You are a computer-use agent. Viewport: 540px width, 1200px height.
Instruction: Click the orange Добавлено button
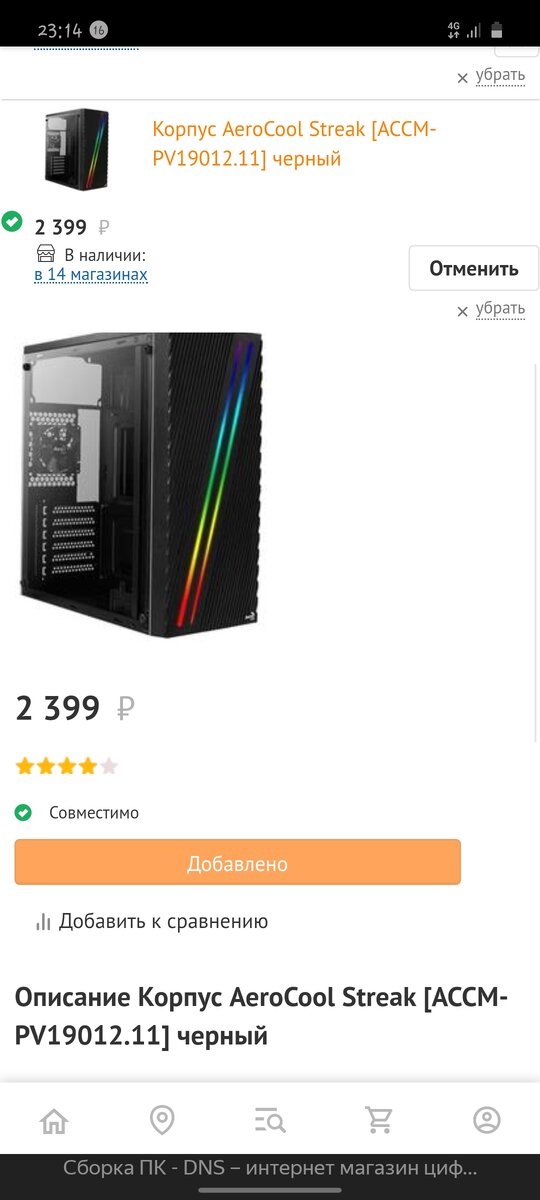238,862
